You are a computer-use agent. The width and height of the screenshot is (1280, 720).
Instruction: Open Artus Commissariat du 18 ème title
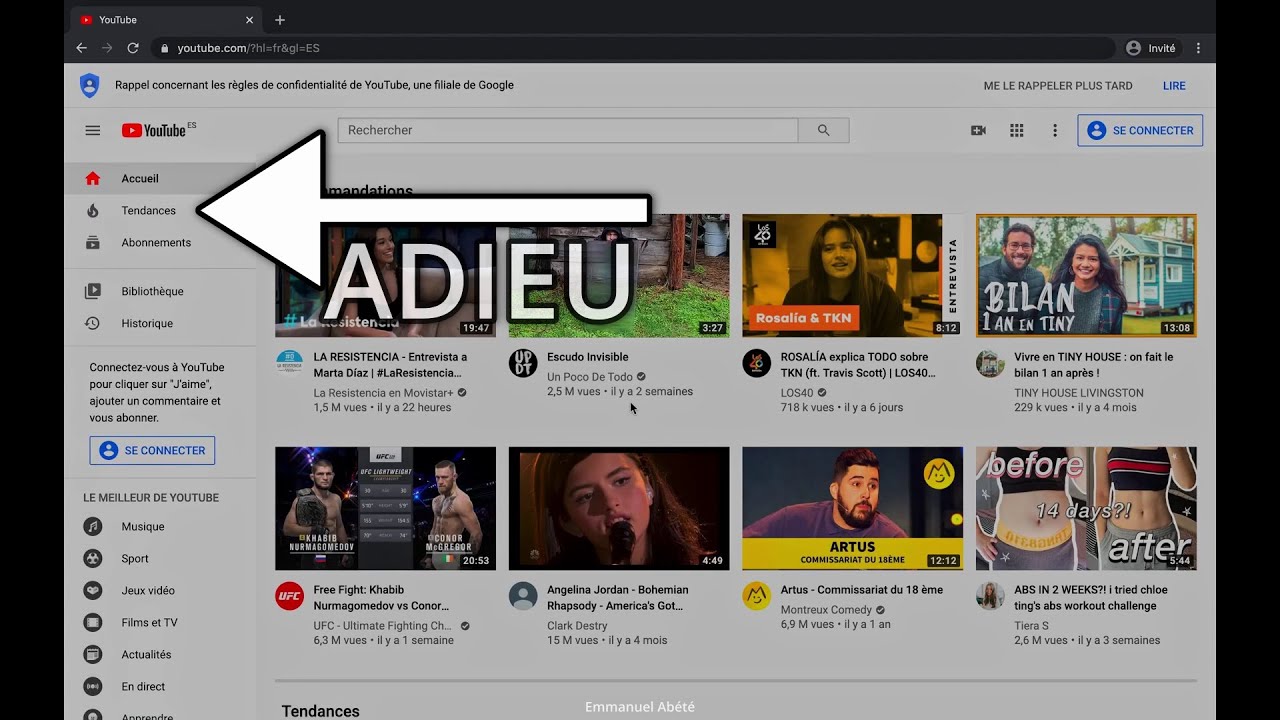pos(862,590)
